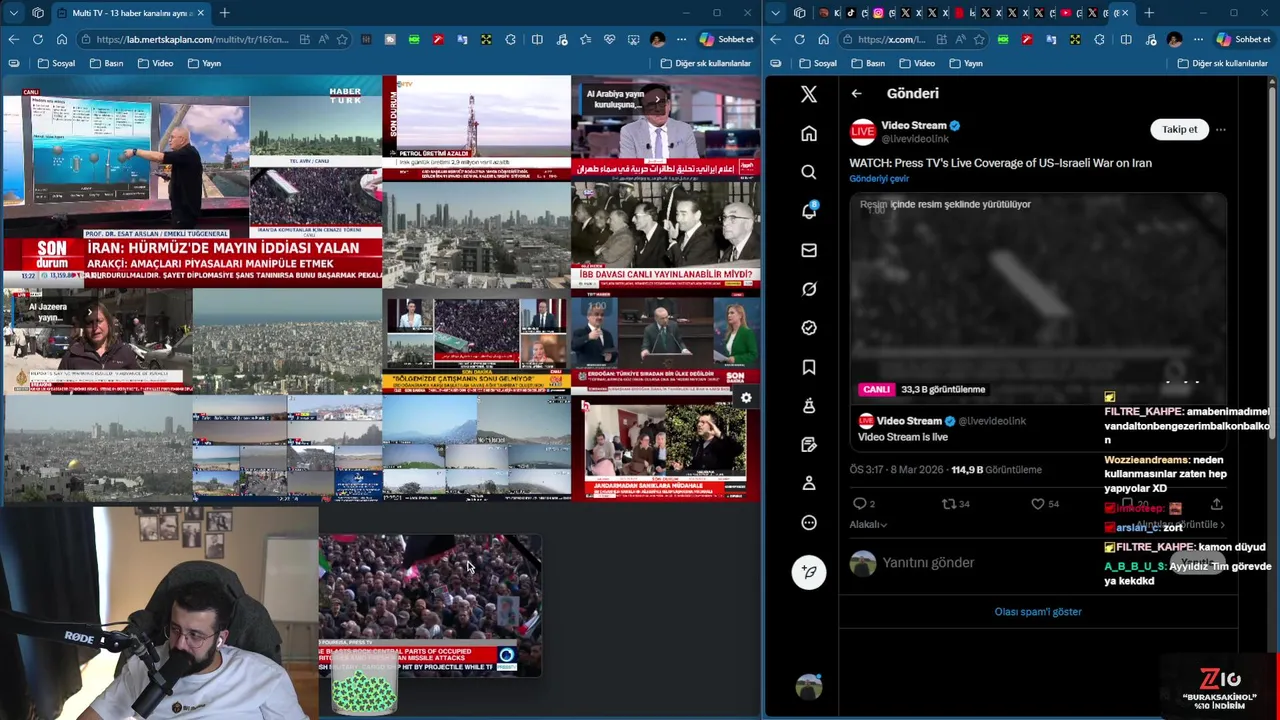This screenshot has height=720, width=1280.
Task: Click the white compose post button
Action: pyautogui.click(x=809, y=572)
